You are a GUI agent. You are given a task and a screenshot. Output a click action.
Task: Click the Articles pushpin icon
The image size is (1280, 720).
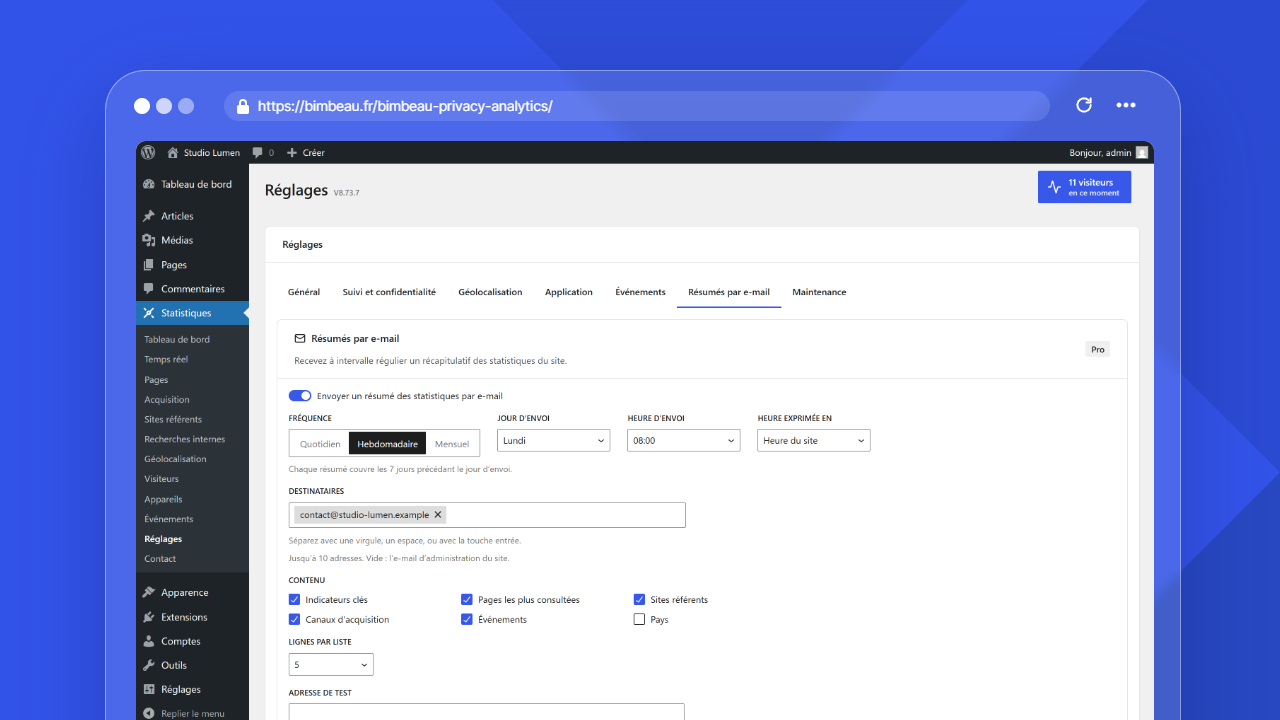(149, 216)
